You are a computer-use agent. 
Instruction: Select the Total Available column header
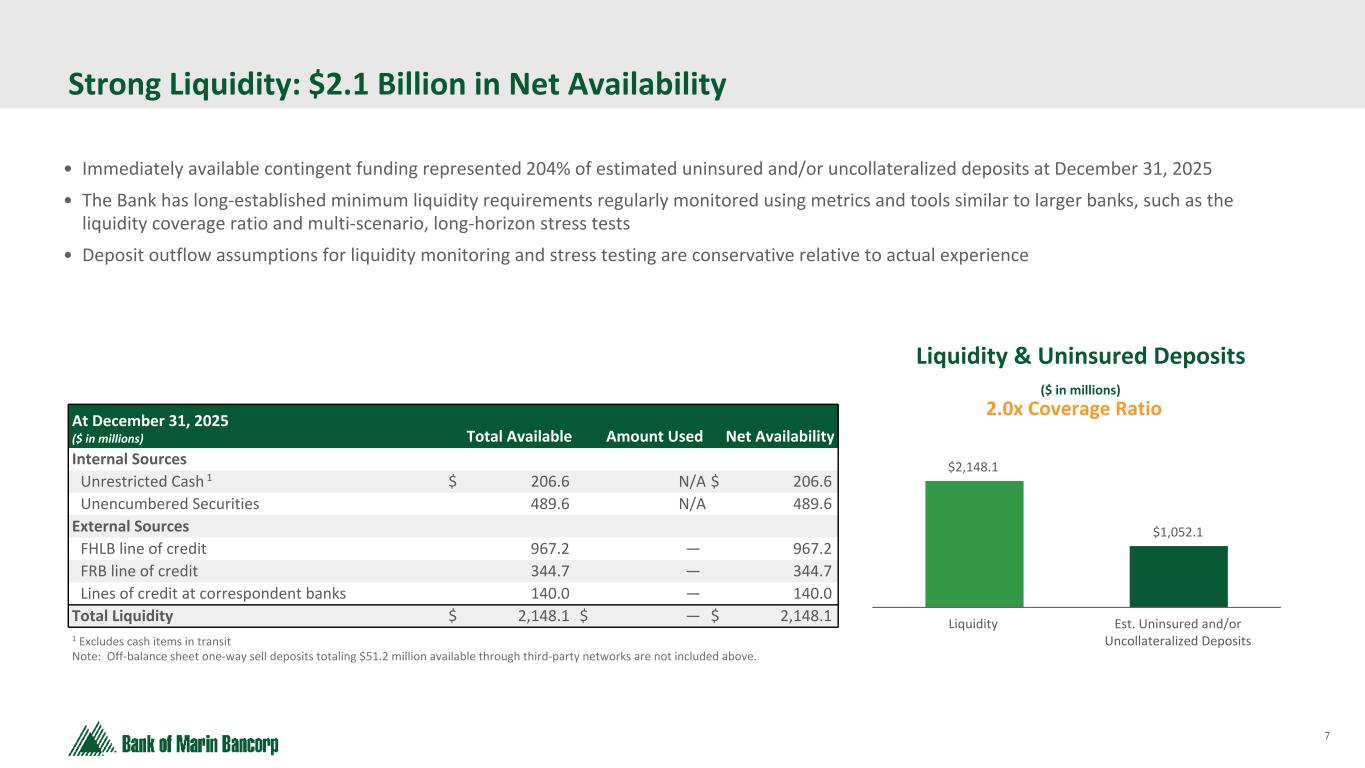[519, 436]
